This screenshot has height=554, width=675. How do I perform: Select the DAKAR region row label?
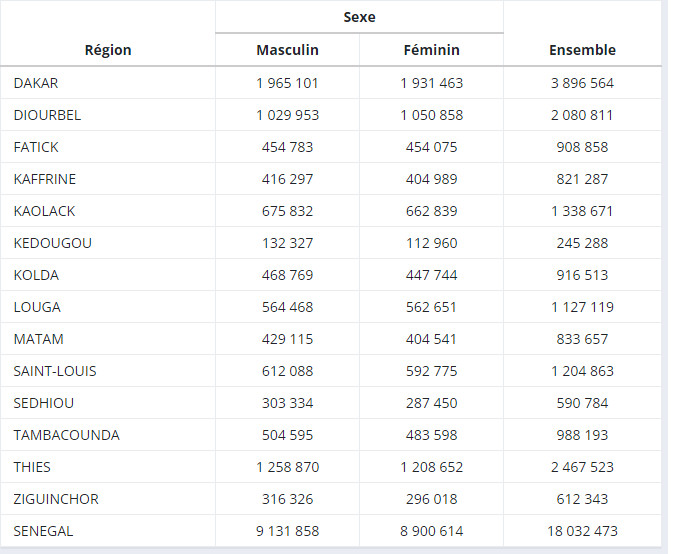36,83
